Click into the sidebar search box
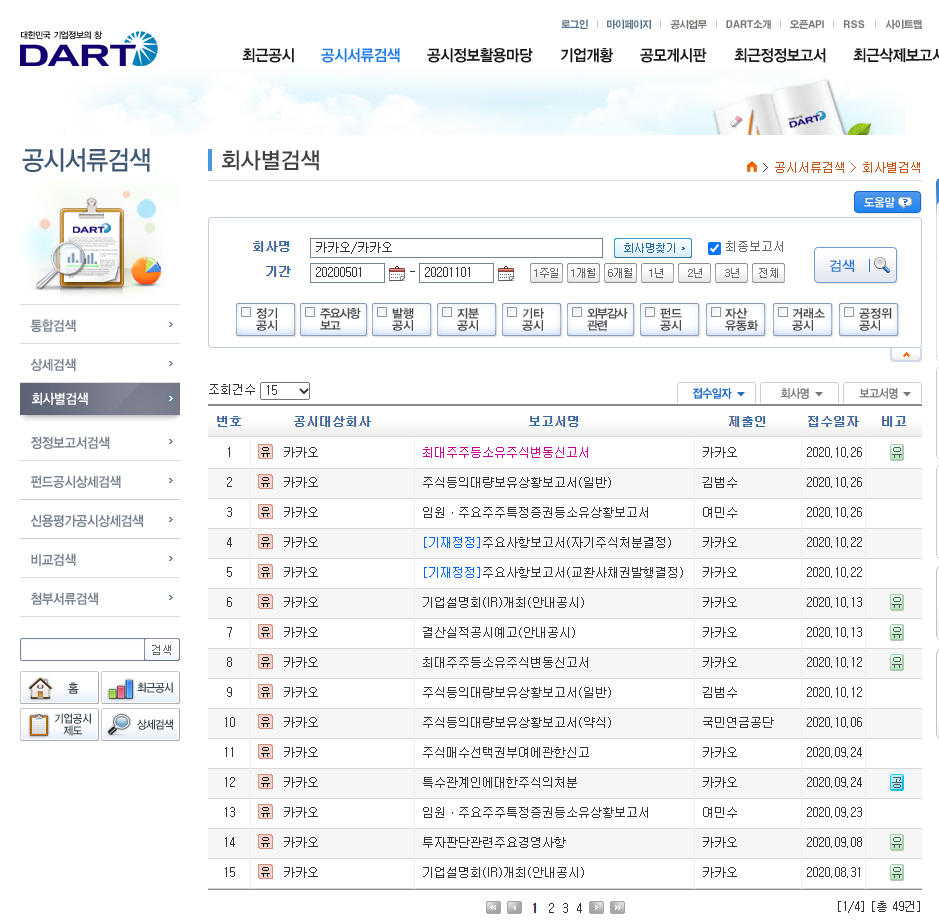 [x=83, y=649]
